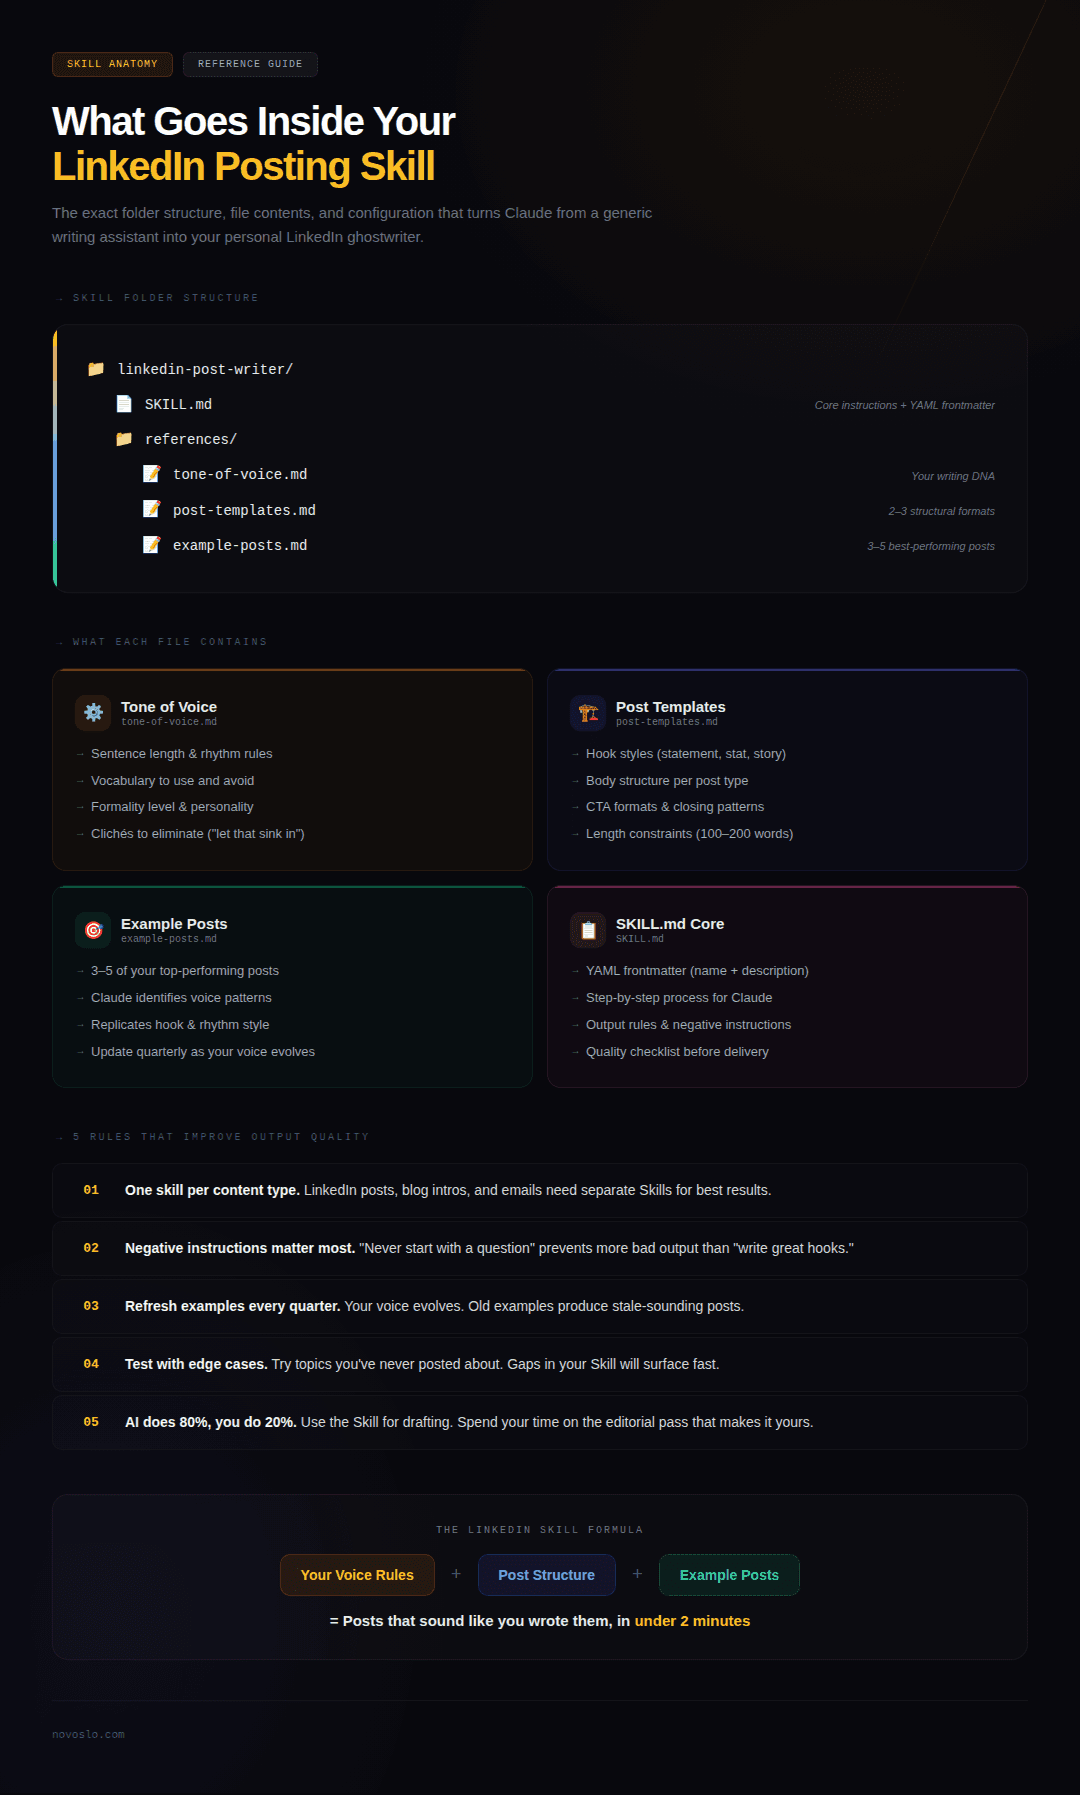Click the target icon beside Example Posts
1080x1795 pixels.
[x=93, y=930]
